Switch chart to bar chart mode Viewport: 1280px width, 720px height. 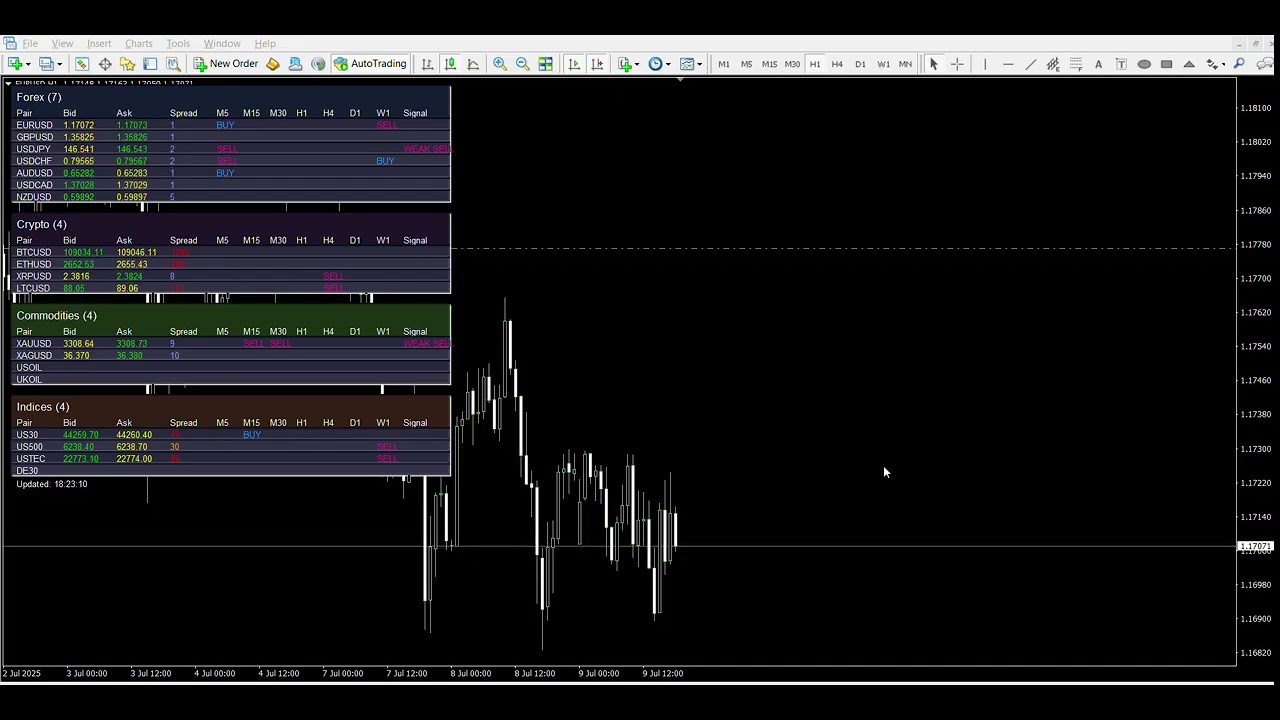point(427,64)
